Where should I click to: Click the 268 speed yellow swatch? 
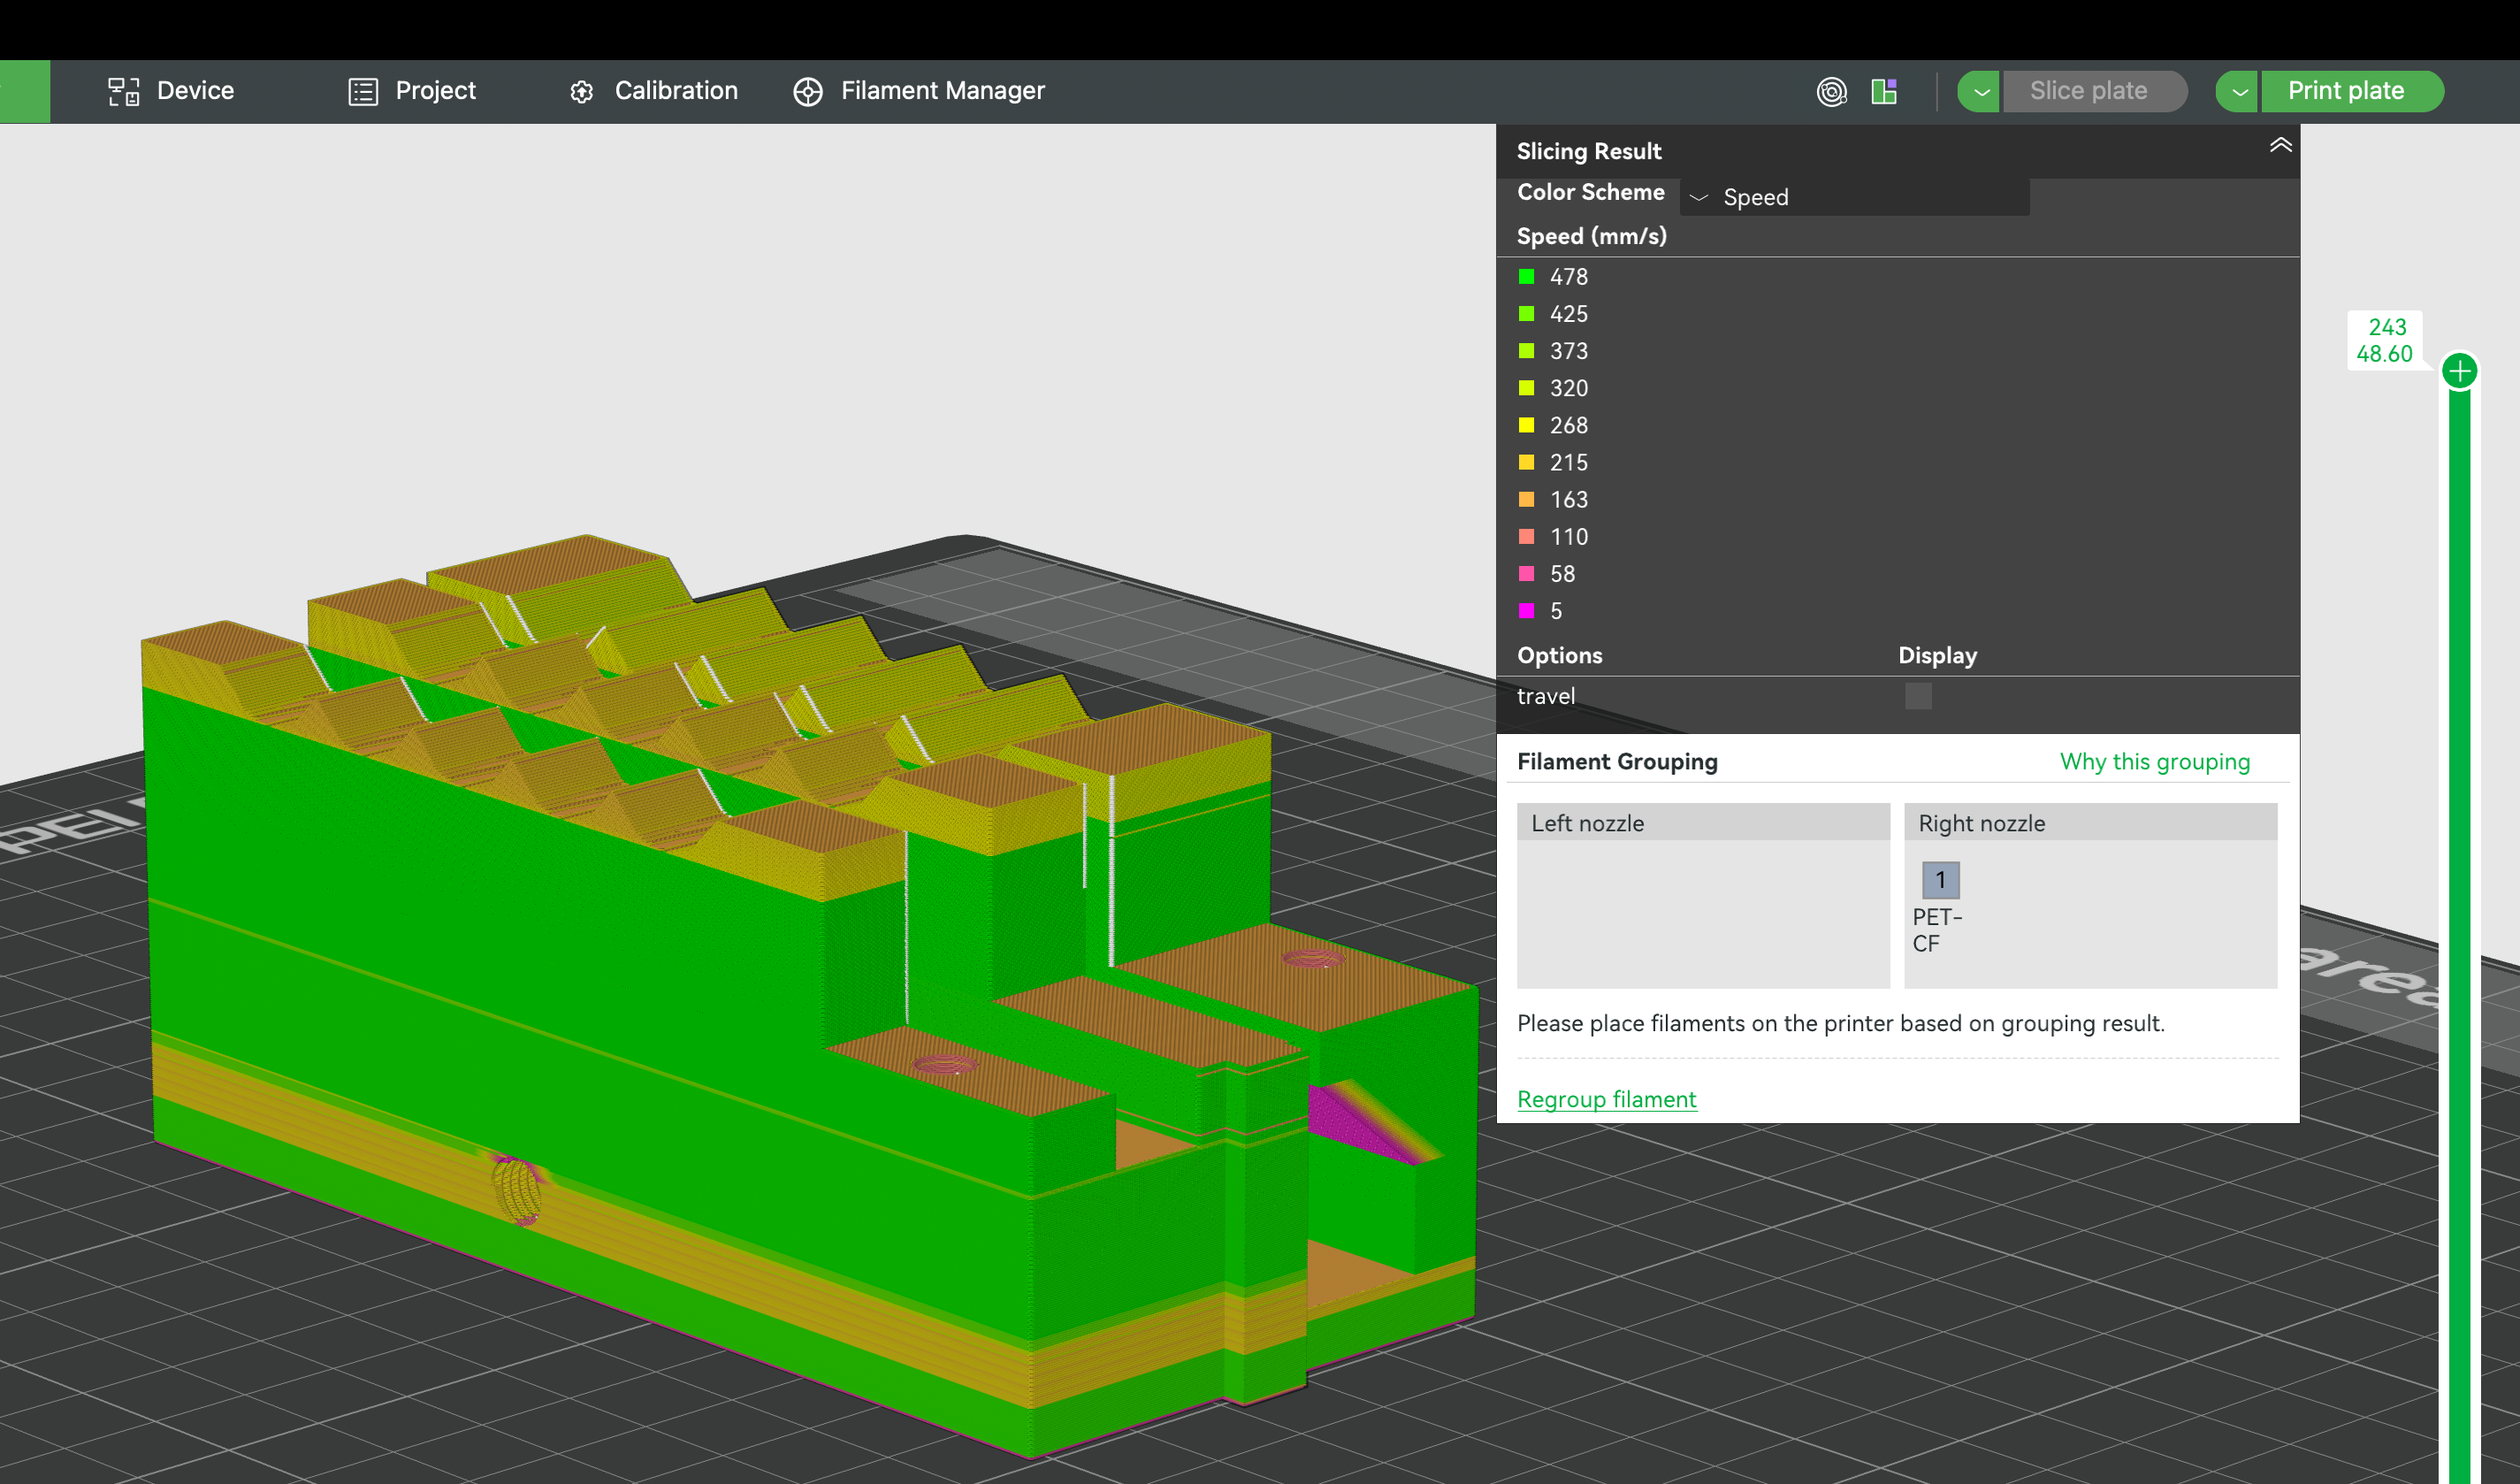(x=1526, y=425)
